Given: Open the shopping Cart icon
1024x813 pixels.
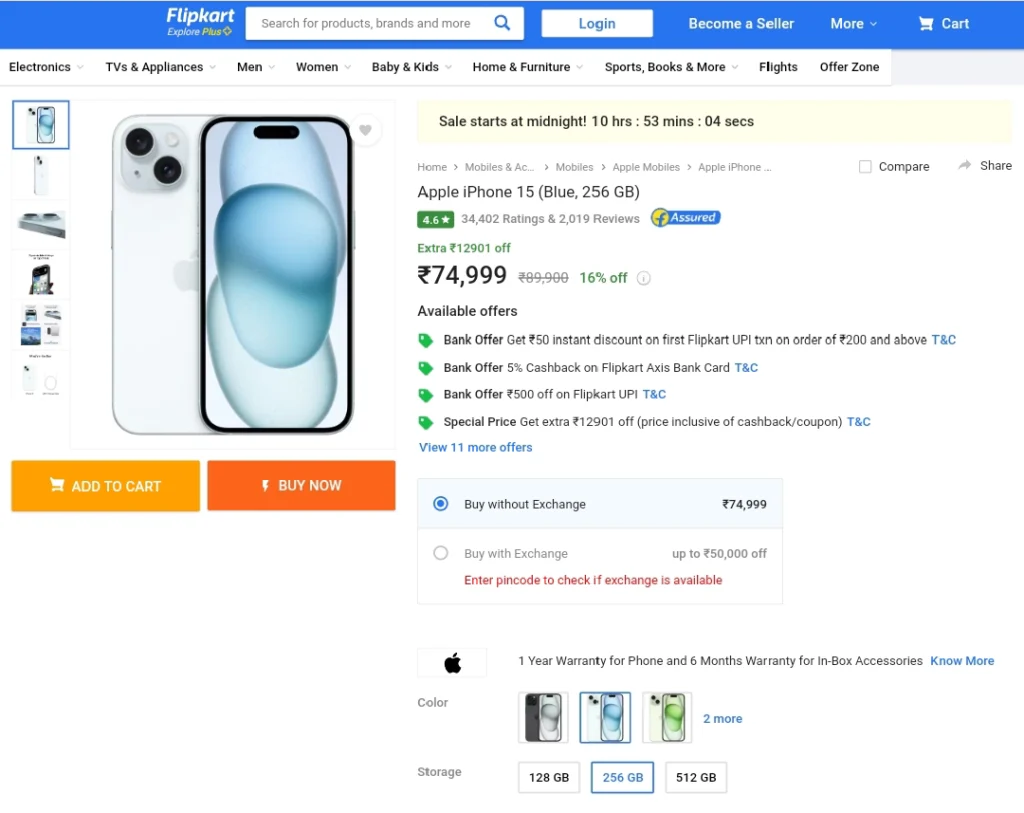Looking at the screenshot, I should [x=925, y=24].
